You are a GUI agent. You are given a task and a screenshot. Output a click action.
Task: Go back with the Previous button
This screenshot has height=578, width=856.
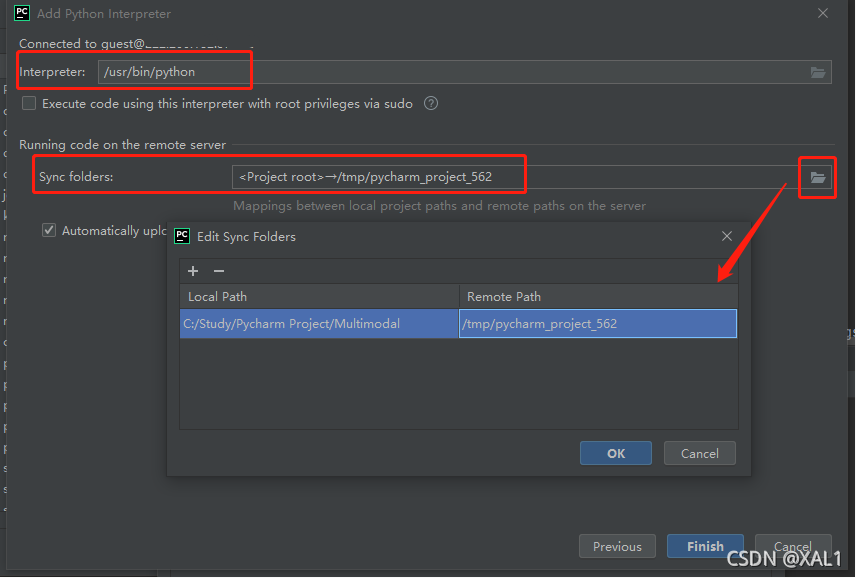tap(617, 546)
